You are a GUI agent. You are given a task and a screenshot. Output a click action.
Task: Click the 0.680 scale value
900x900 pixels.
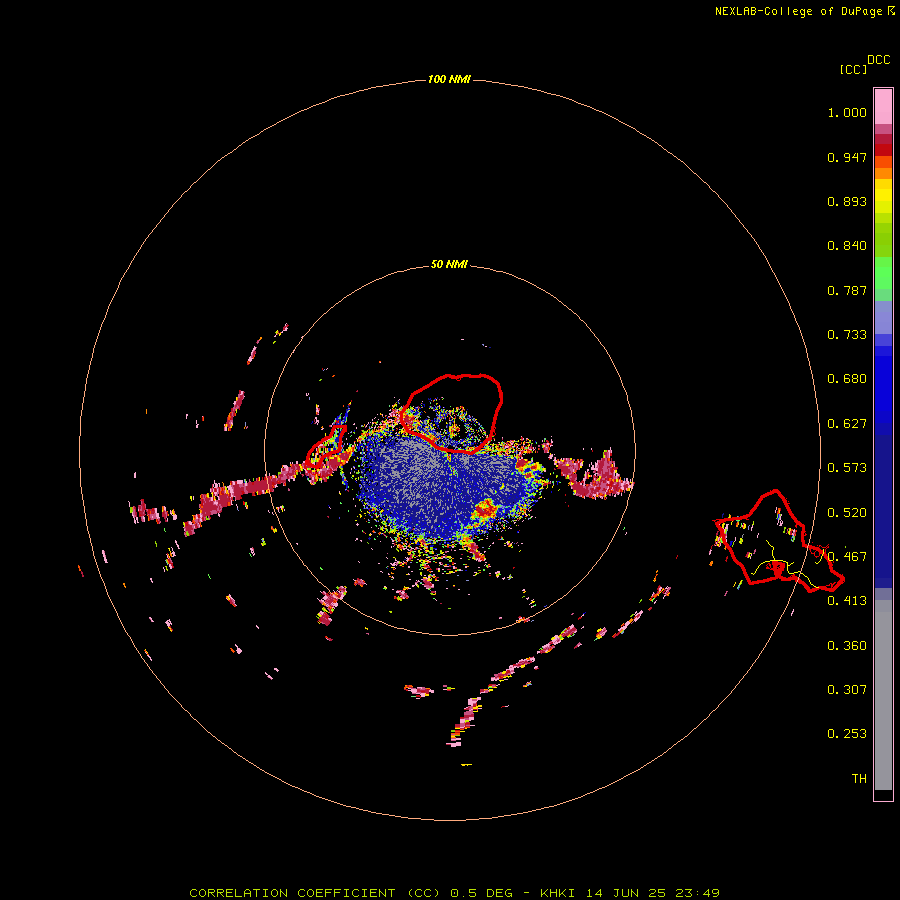click(847, 379)
